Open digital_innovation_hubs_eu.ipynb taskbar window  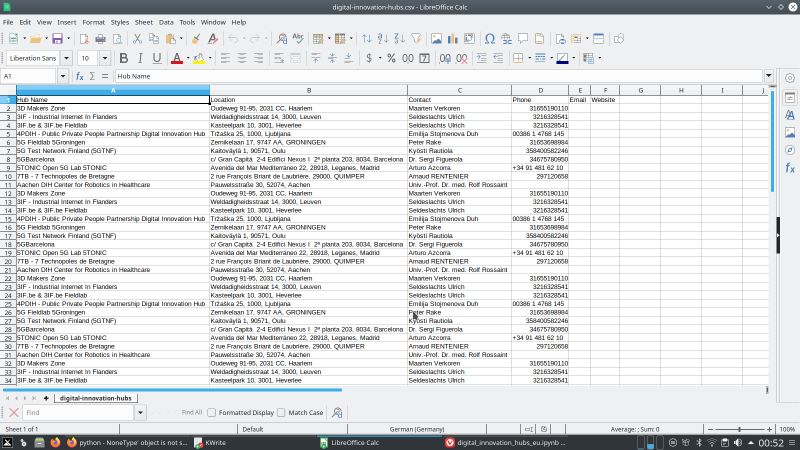(506, 443)
